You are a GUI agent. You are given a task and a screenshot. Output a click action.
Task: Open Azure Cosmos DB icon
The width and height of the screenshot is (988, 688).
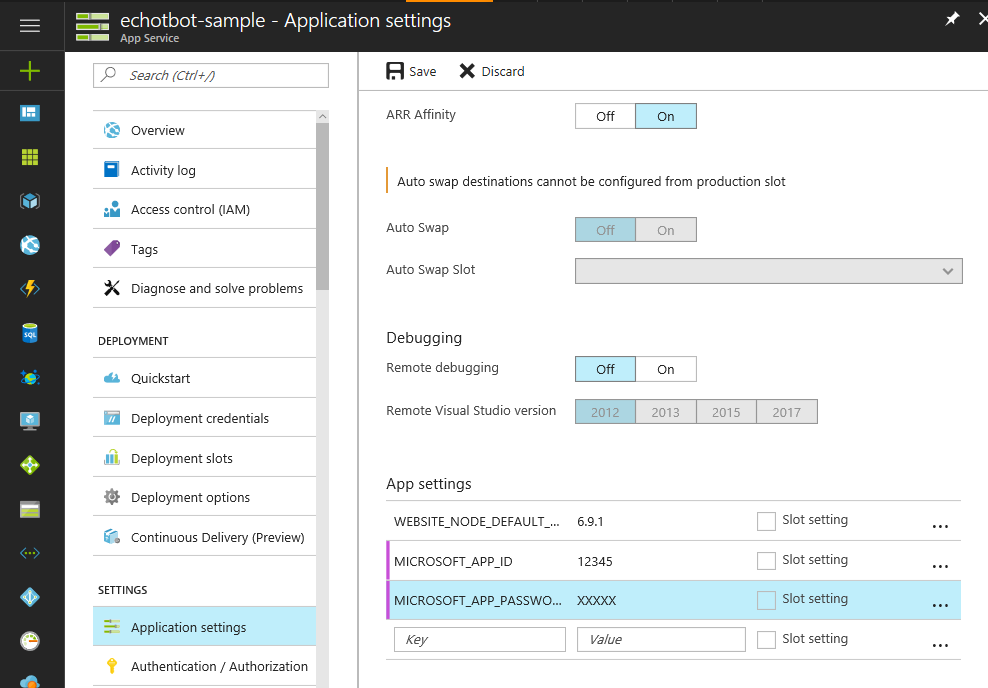click(x=30, y=377)
